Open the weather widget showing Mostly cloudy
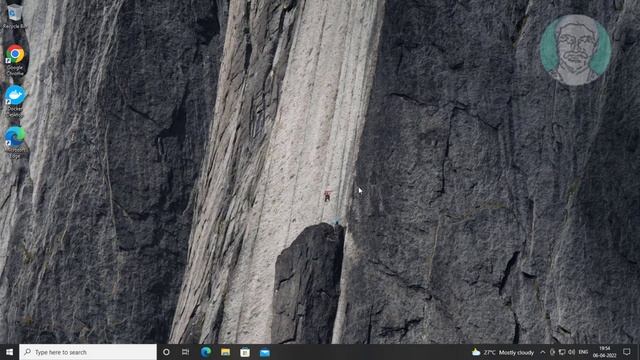The height and width of the screenshot is (360, 640). 503,352
